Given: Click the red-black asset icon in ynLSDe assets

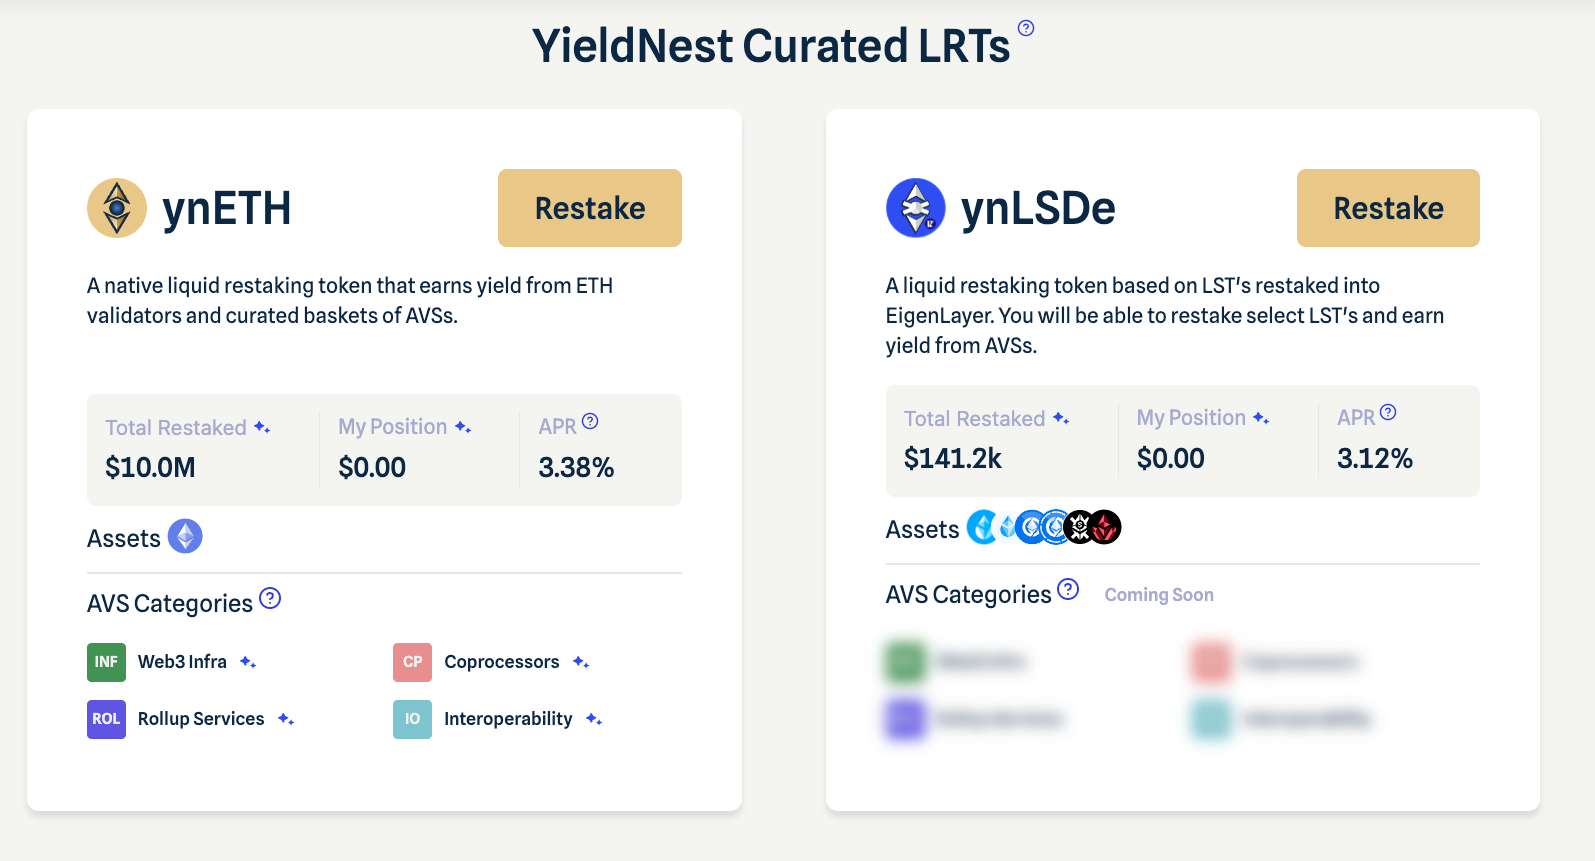Looking at the screenshot, I should click(1105, 527).
